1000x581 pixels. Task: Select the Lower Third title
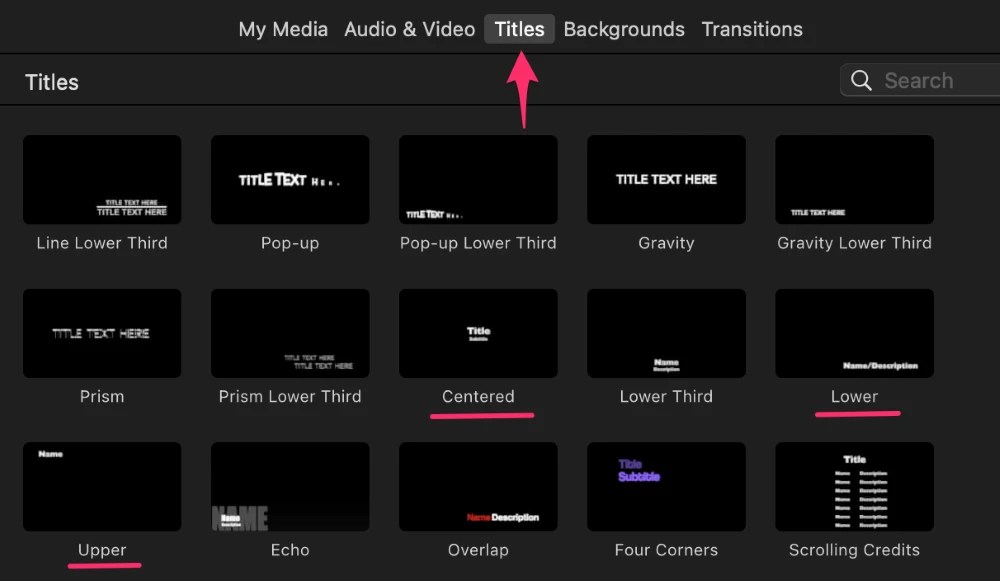click(x=666, y=333)
